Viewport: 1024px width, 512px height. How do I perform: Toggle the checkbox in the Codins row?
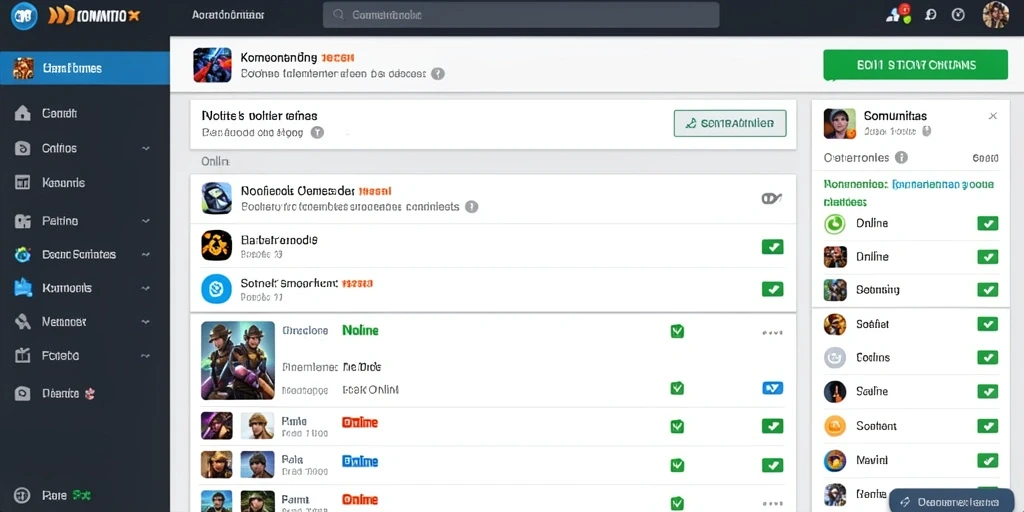click(987, 357)
